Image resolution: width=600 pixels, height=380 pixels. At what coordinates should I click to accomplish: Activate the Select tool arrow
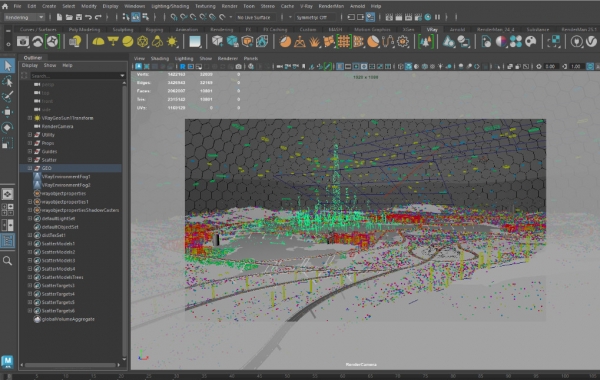click(8, 66)
